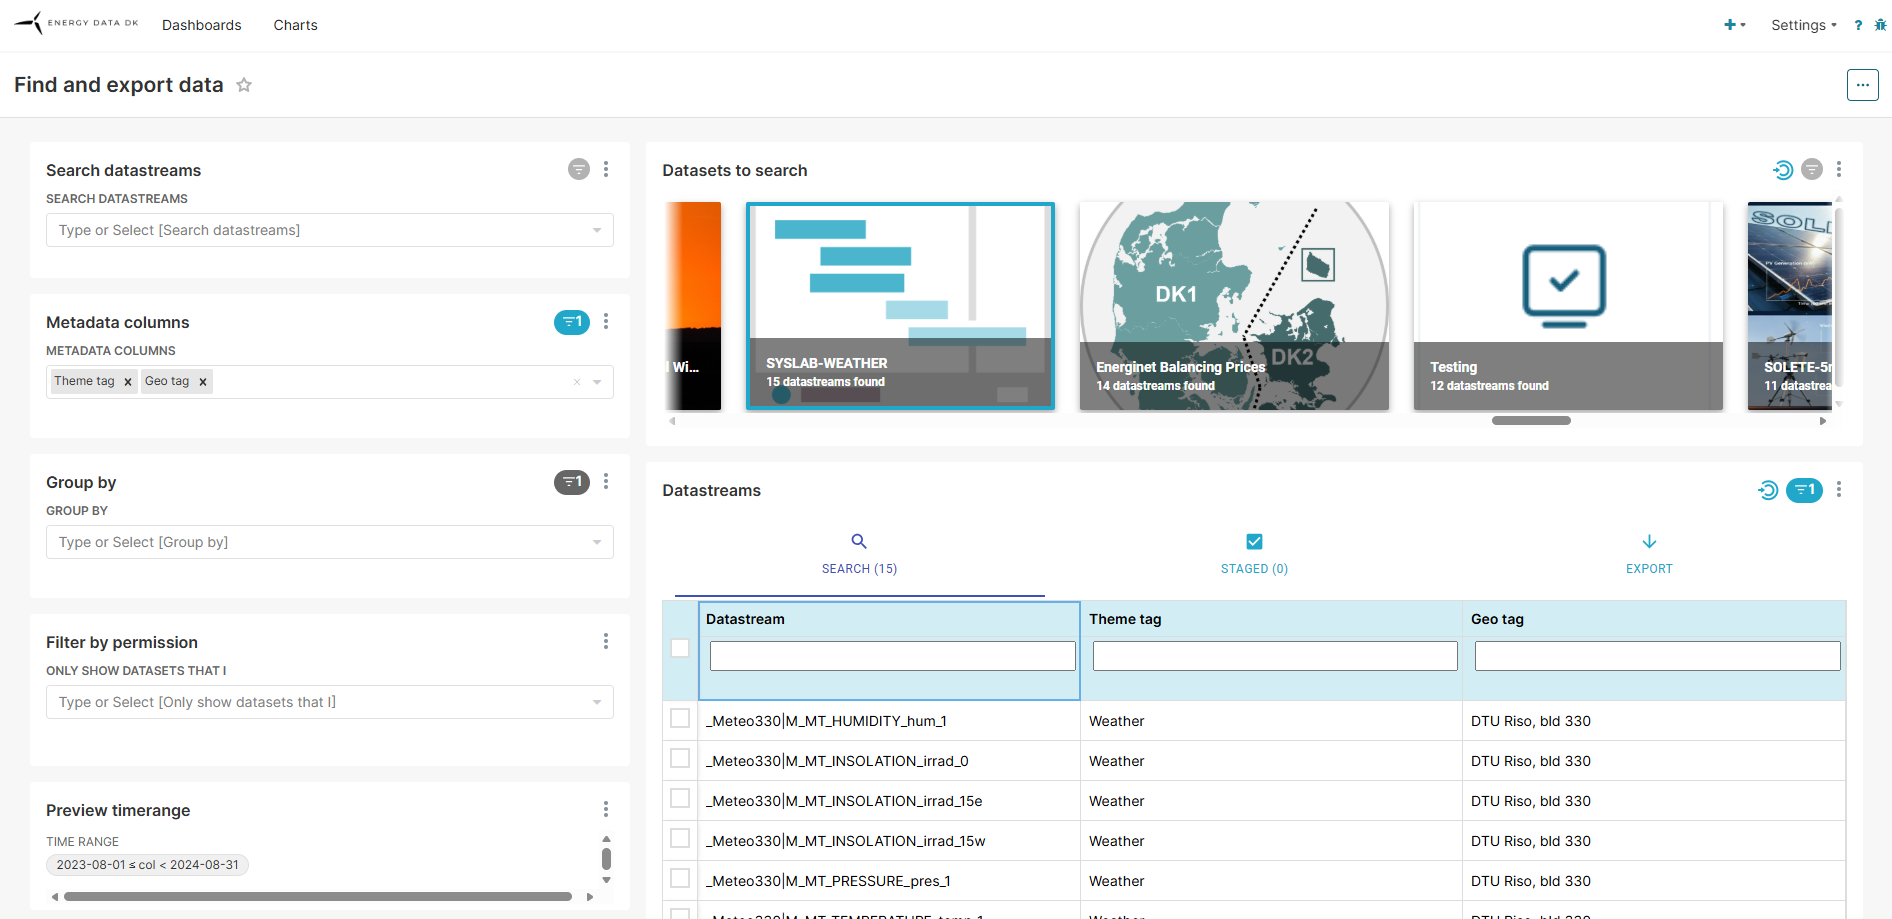The width and height of the screenshot is (1892, 919).
Task: Switch to the EXPORT tab
Action: click(x=1649, y=554)
